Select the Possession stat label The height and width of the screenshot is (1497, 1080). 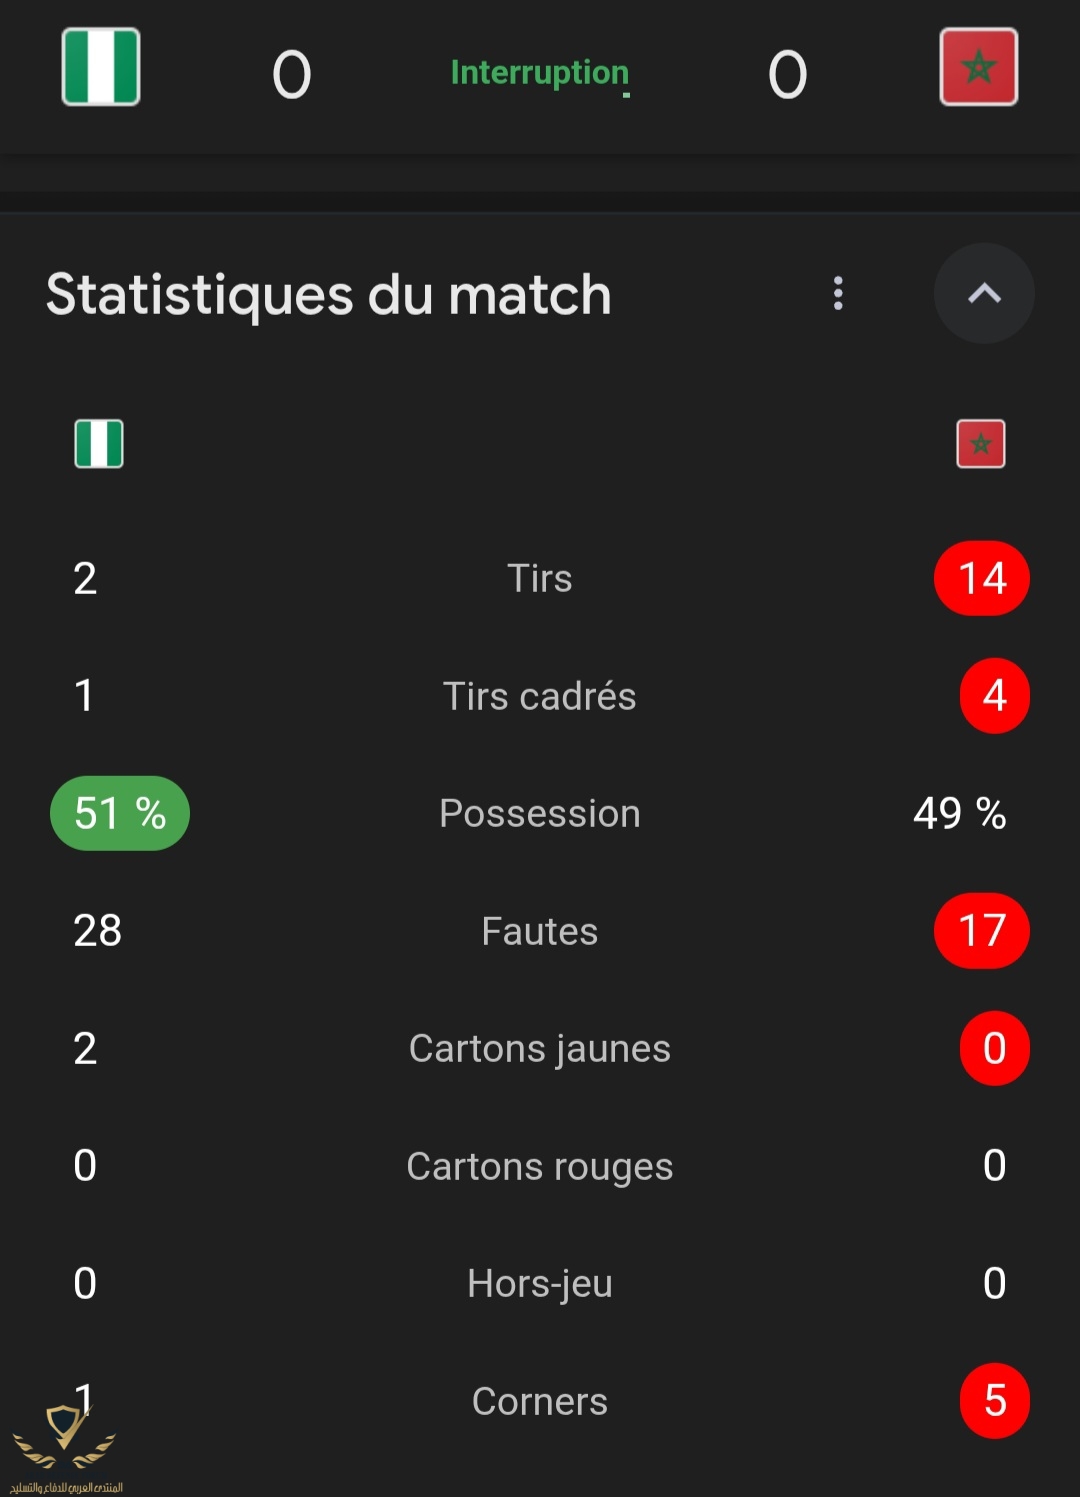point(539,813)
